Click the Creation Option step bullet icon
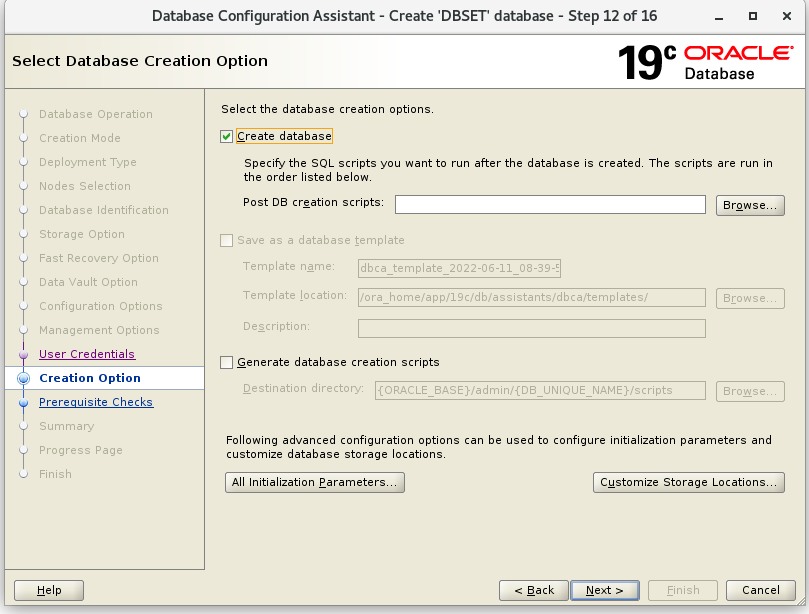809x614 pixels. point(23,378)
